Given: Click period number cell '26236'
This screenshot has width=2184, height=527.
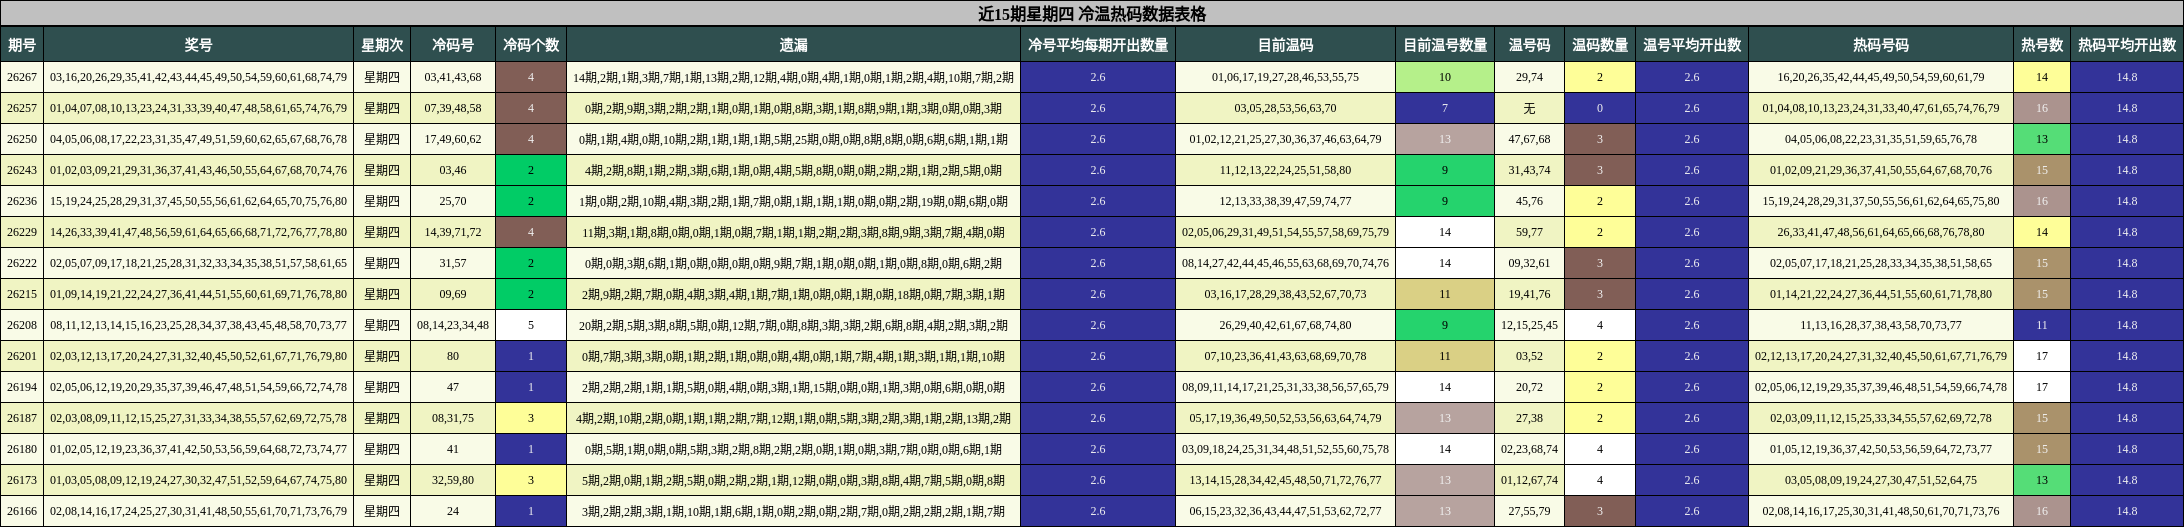Looking at the screenshot, I should [x=22, y=201].
